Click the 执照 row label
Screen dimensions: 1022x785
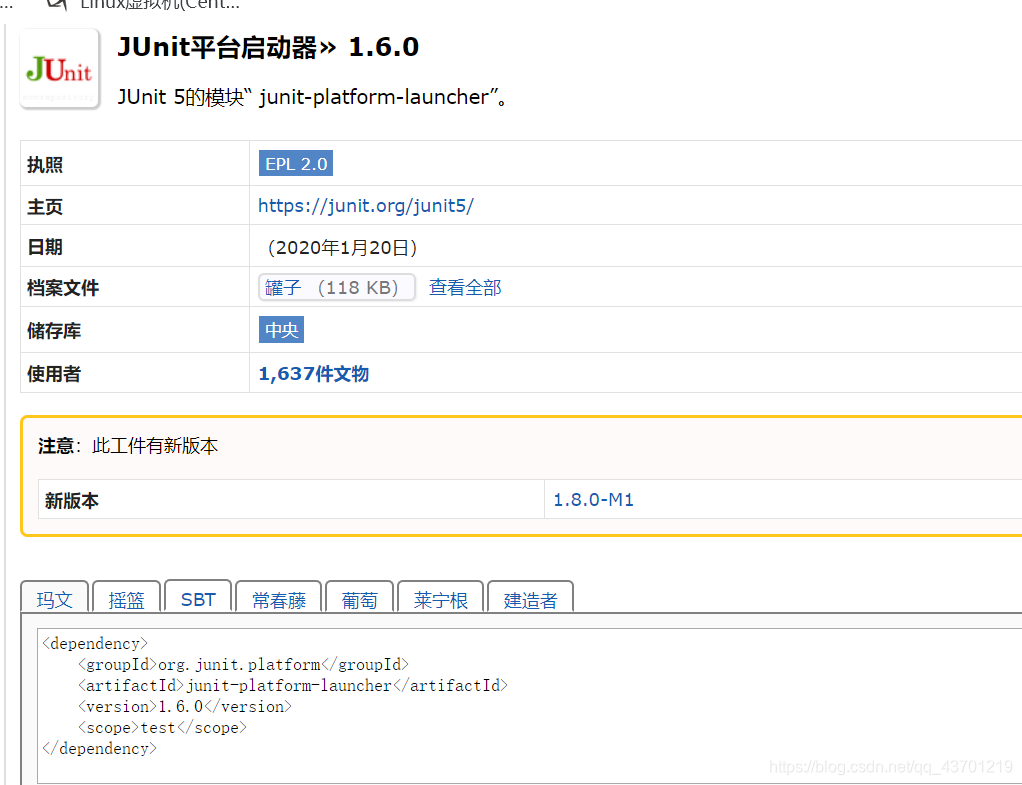coord(45,164)
